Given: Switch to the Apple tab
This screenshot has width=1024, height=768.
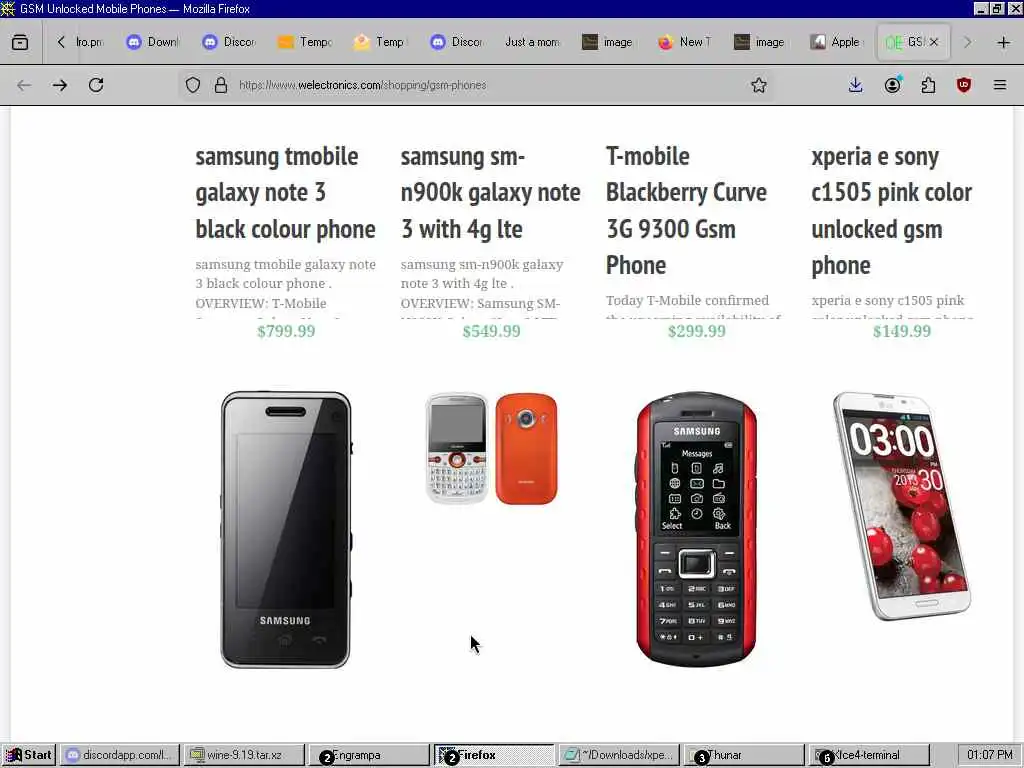Looking at the screenshot, I should click(837, 42).
